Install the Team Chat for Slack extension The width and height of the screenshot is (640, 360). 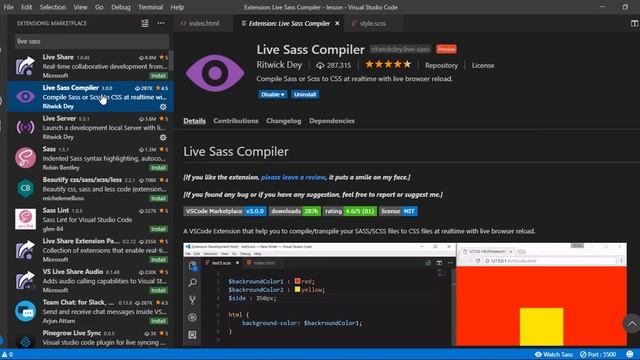click(158, 321)
